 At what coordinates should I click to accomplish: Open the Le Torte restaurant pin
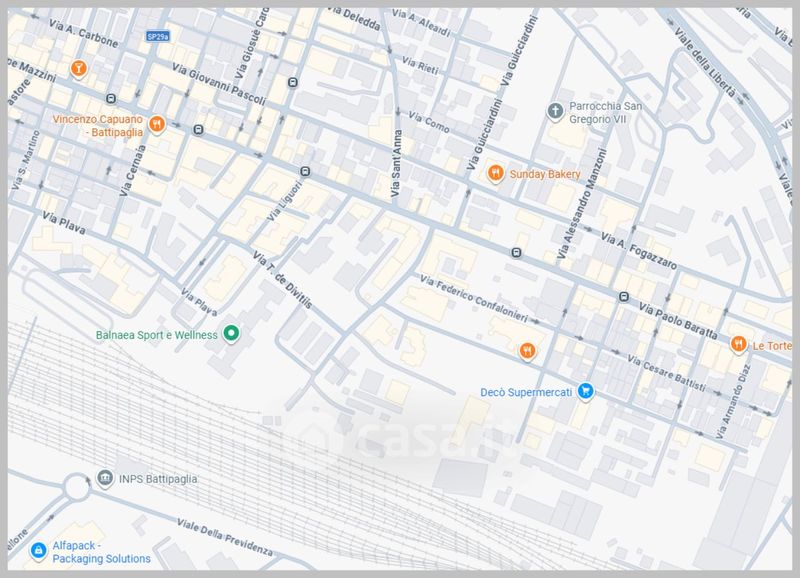[x=738, y=344]
